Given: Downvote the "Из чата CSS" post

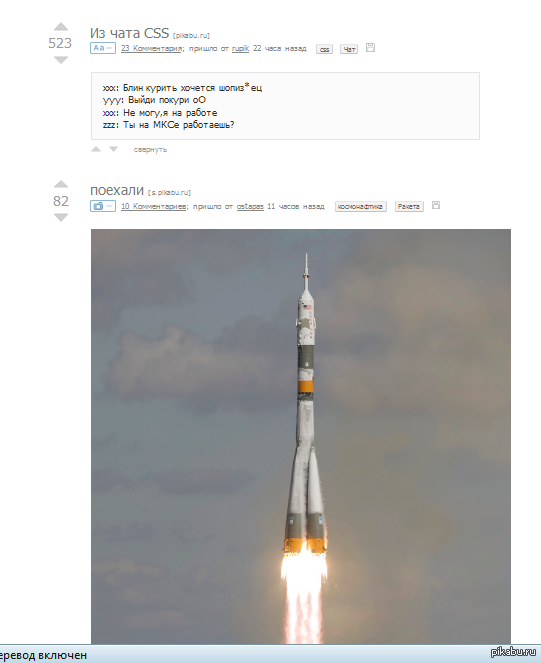Looking at the screenshot, I should (61, 60).
